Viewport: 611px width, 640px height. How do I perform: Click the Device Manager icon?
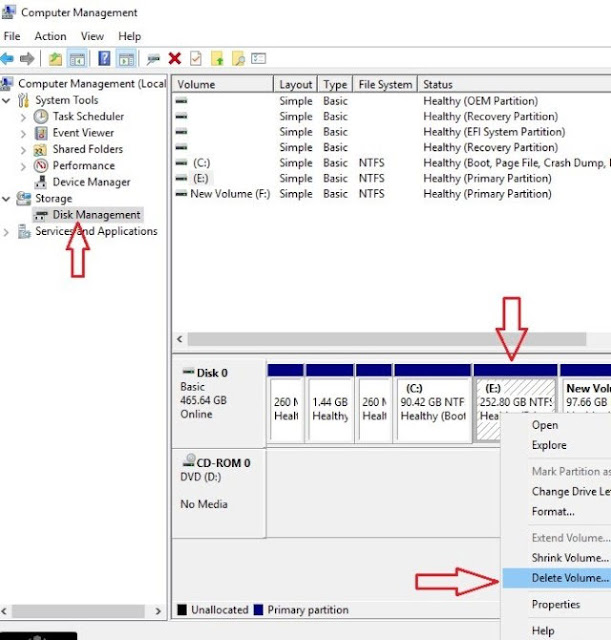click(x=40, y=182)
